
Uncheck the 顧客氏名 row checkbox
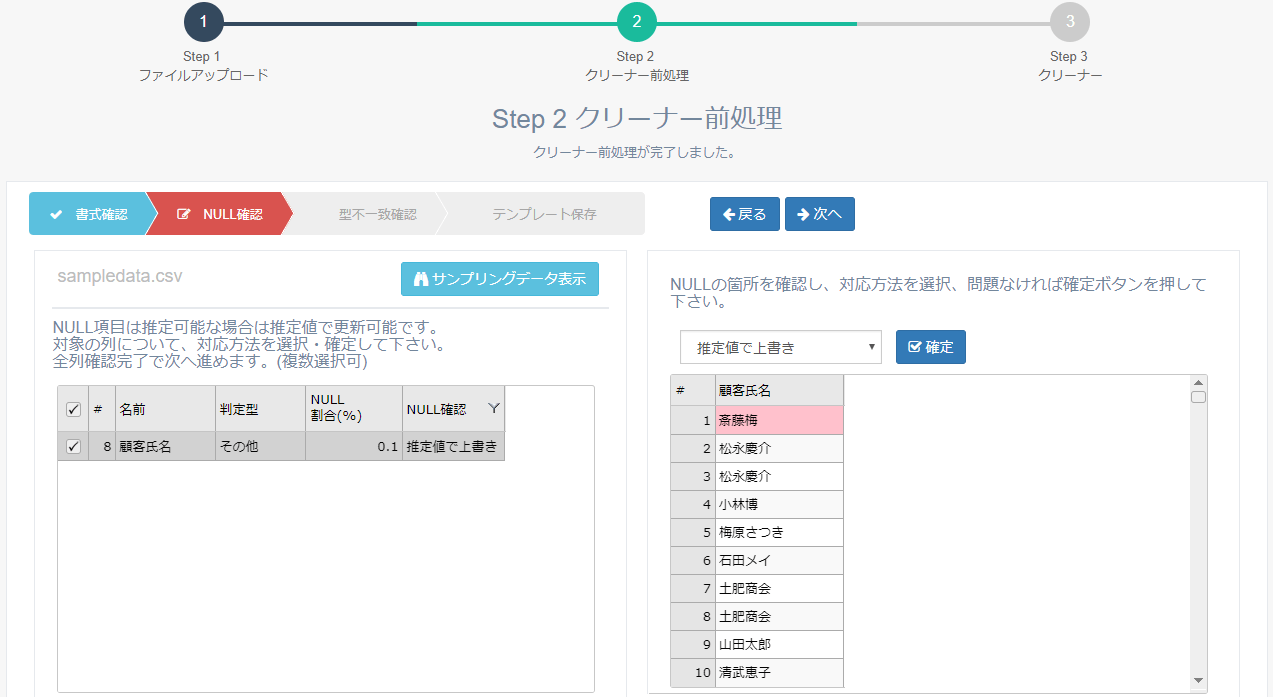pos(73,447)
